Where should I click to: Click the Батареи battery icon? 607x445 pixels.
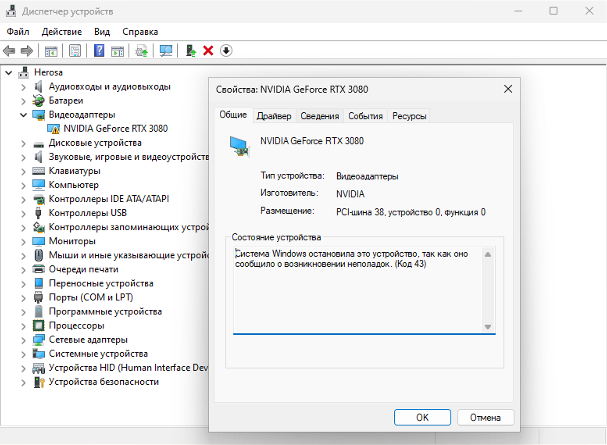[x=38, y=101]
